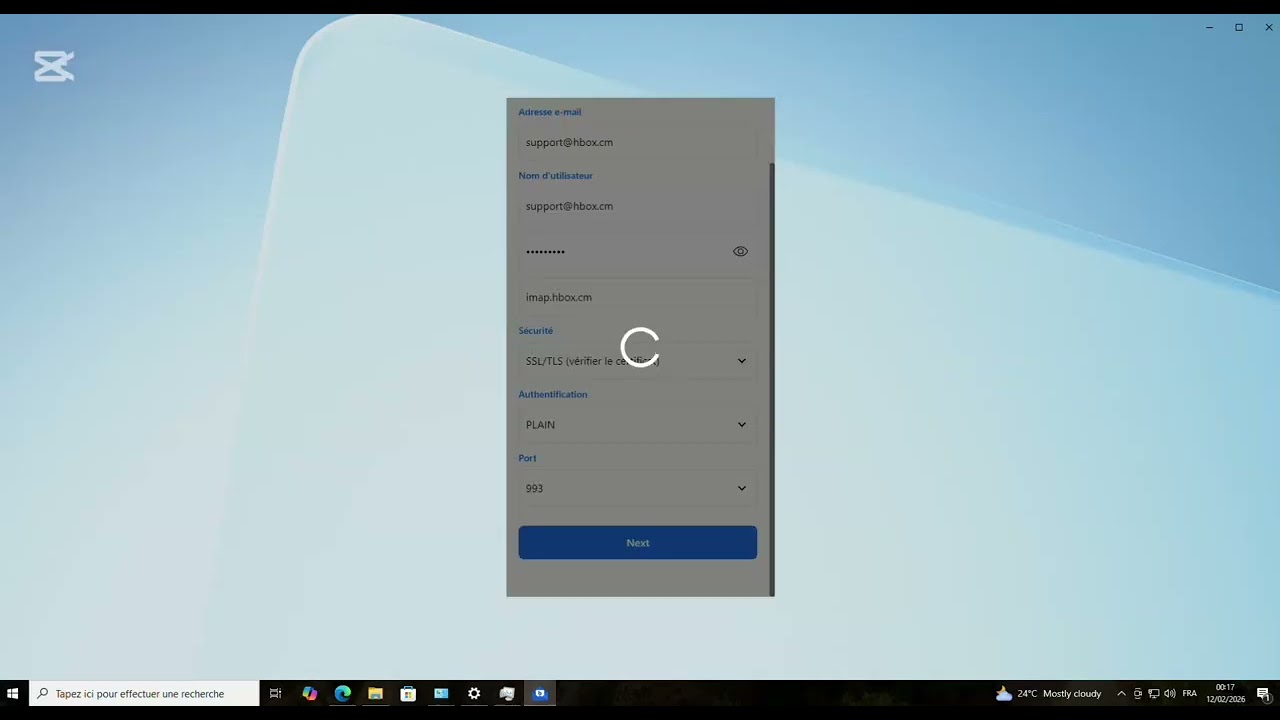This screenshot has height=720, width=1280.
Task: Open Task View from the taskbar
Action: (x=276, y=694)
